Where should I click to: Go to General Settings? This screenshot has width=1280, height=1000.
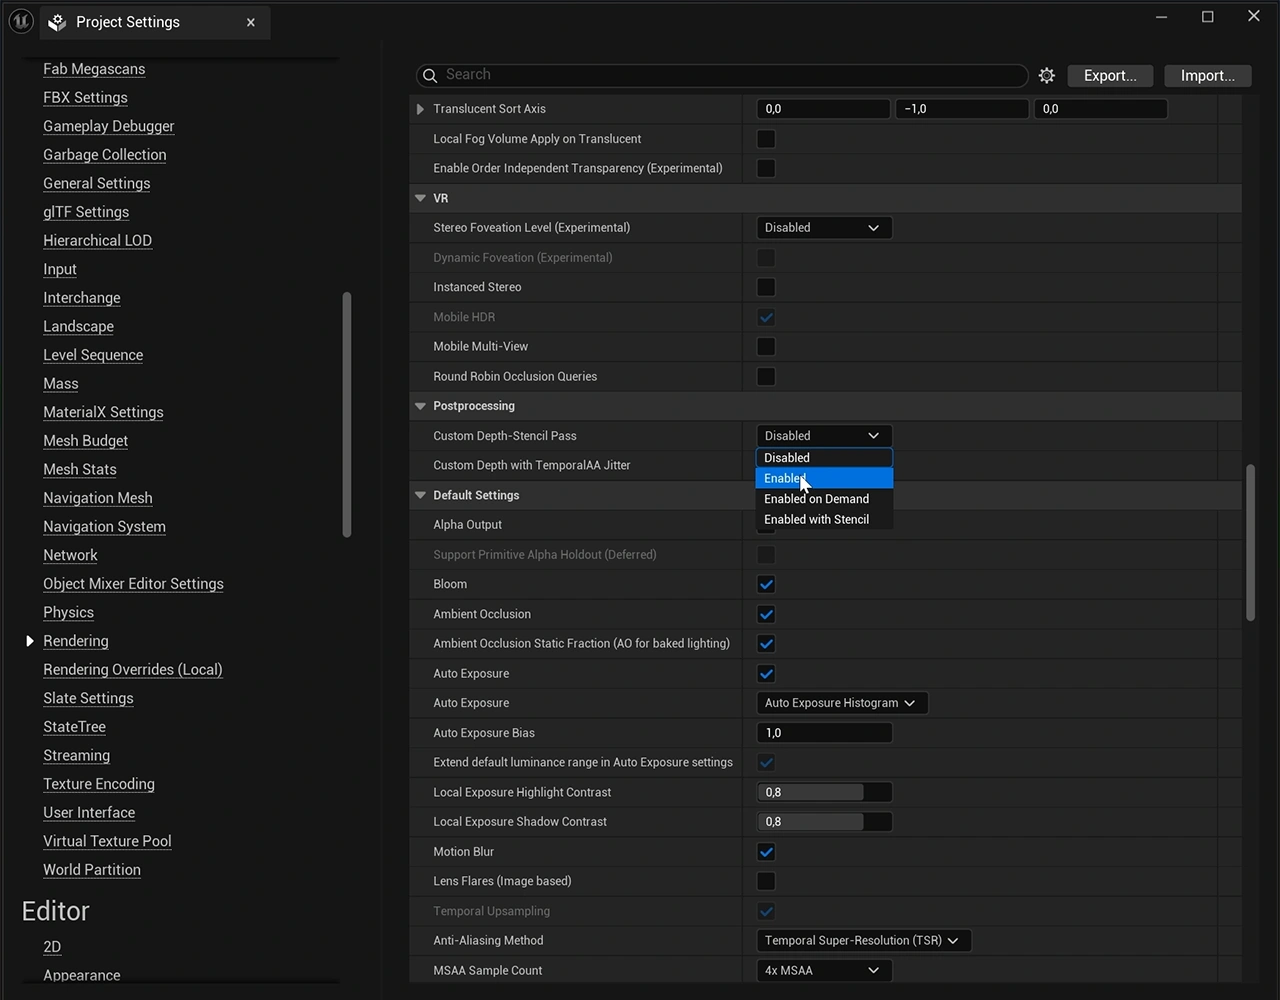pyautogui.click(x=97, y=183)
